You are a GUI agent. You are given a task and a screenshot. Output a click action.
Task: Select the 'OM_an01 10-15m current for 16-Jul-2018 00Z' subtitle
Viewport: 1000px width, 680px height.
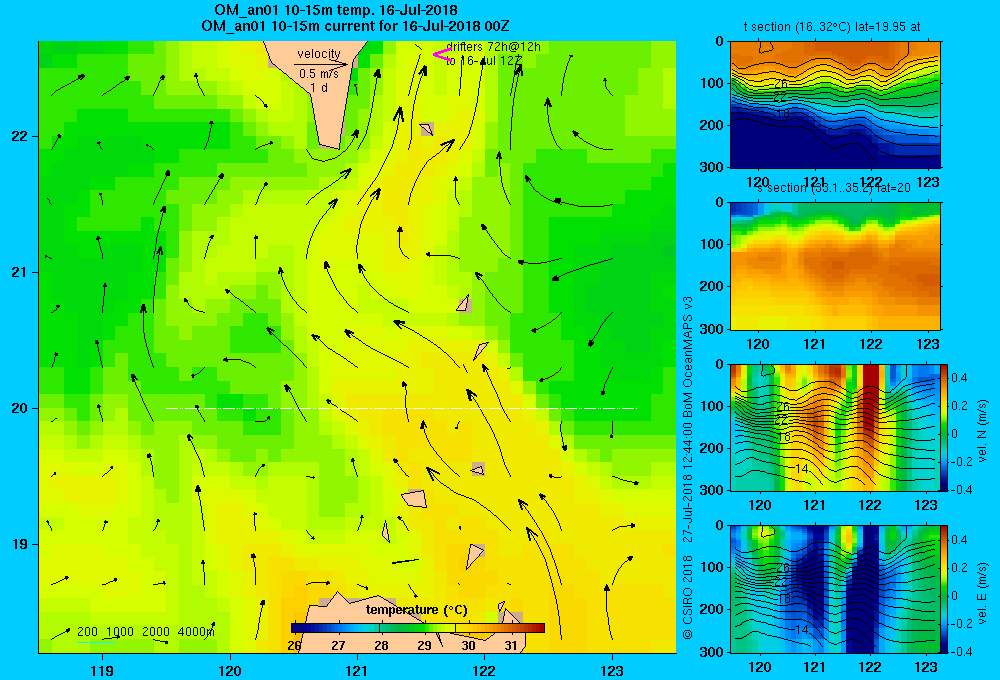coord(355,26)
